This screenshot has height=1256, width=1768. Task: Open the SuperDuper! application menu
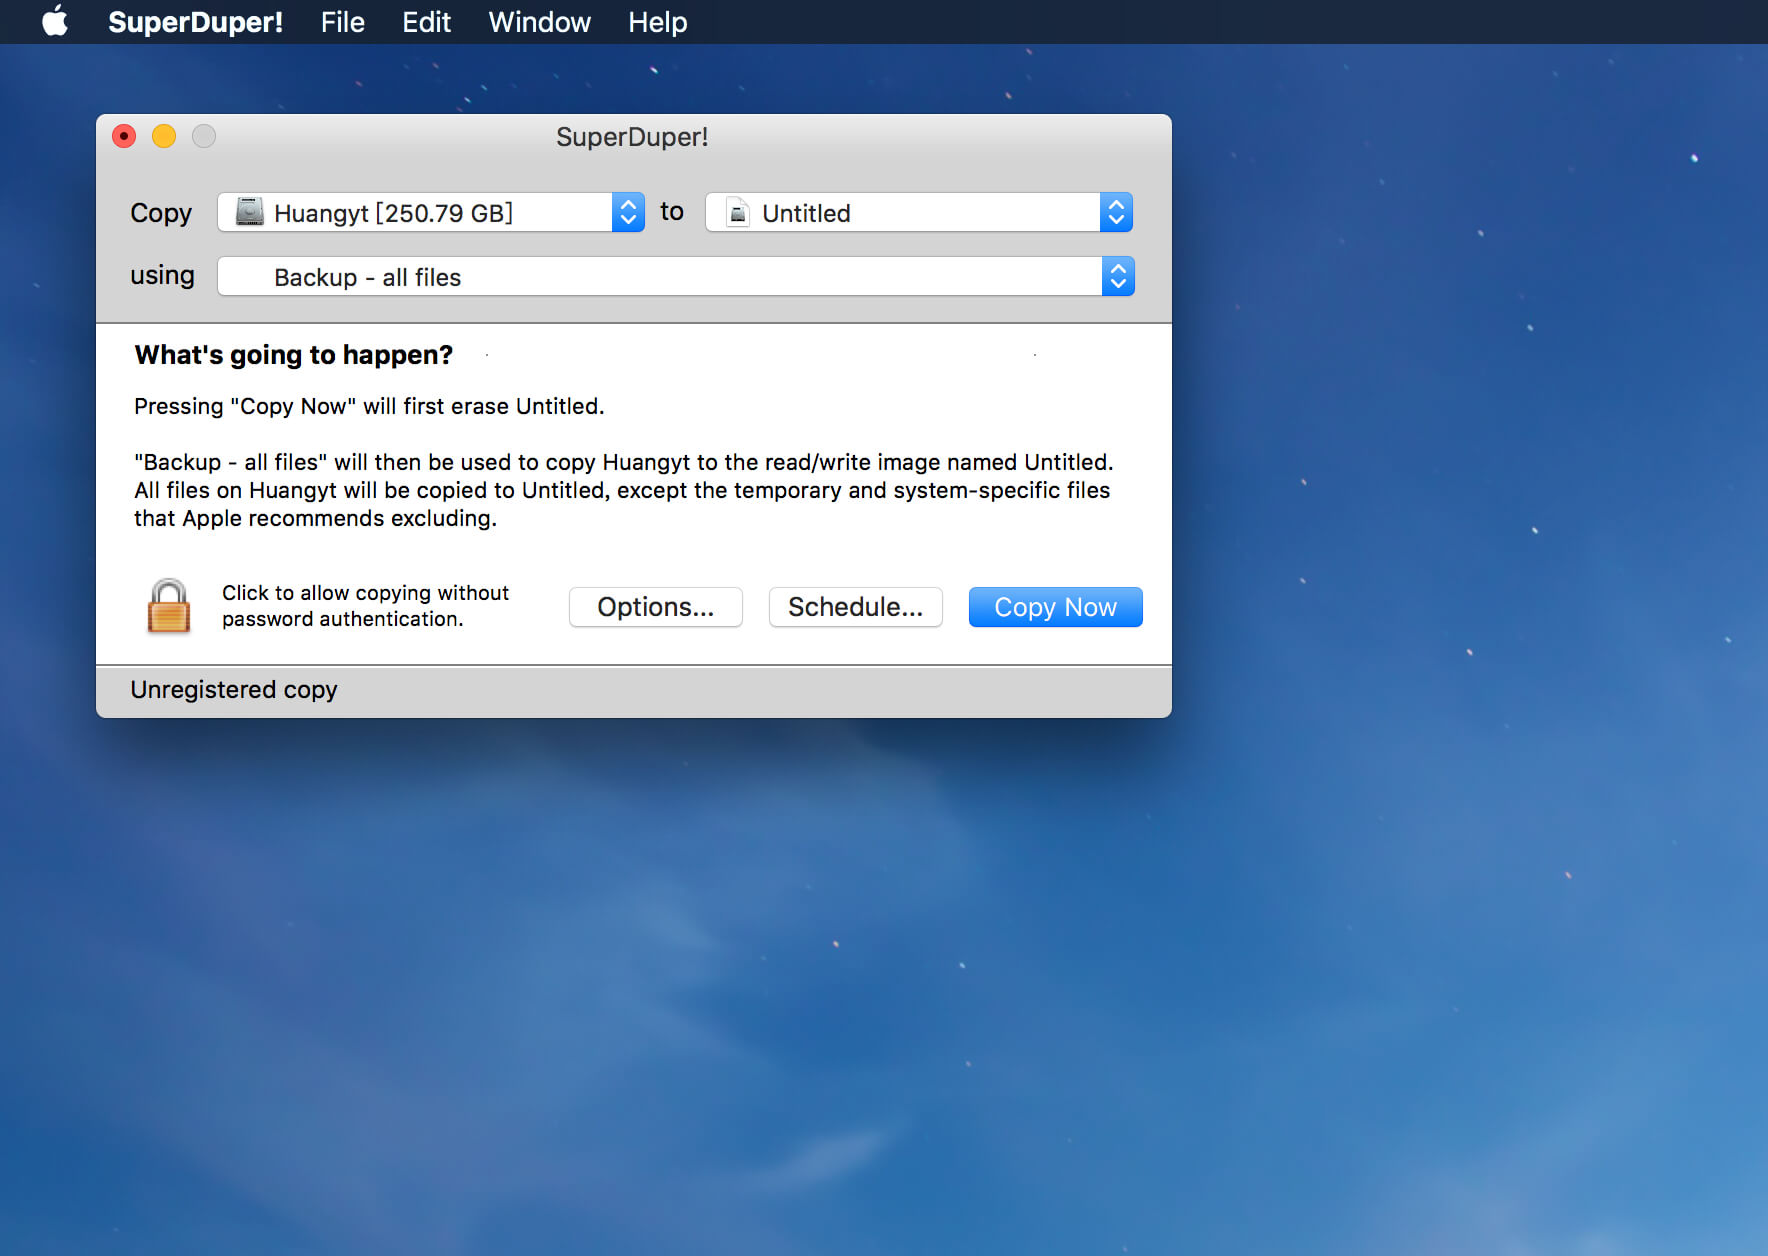pos(195,22)
